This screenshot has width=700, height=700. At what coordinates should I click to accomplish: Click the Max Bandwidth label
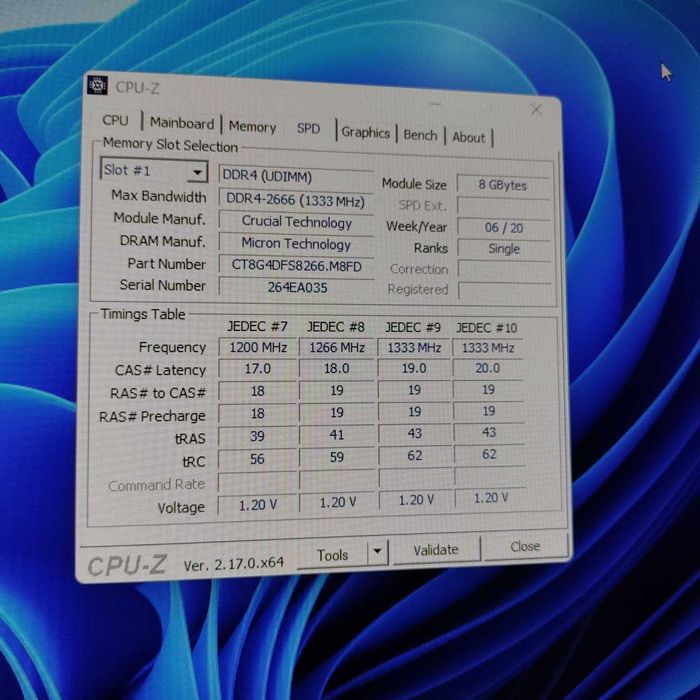pyautogui.click(x=158, y=196)
